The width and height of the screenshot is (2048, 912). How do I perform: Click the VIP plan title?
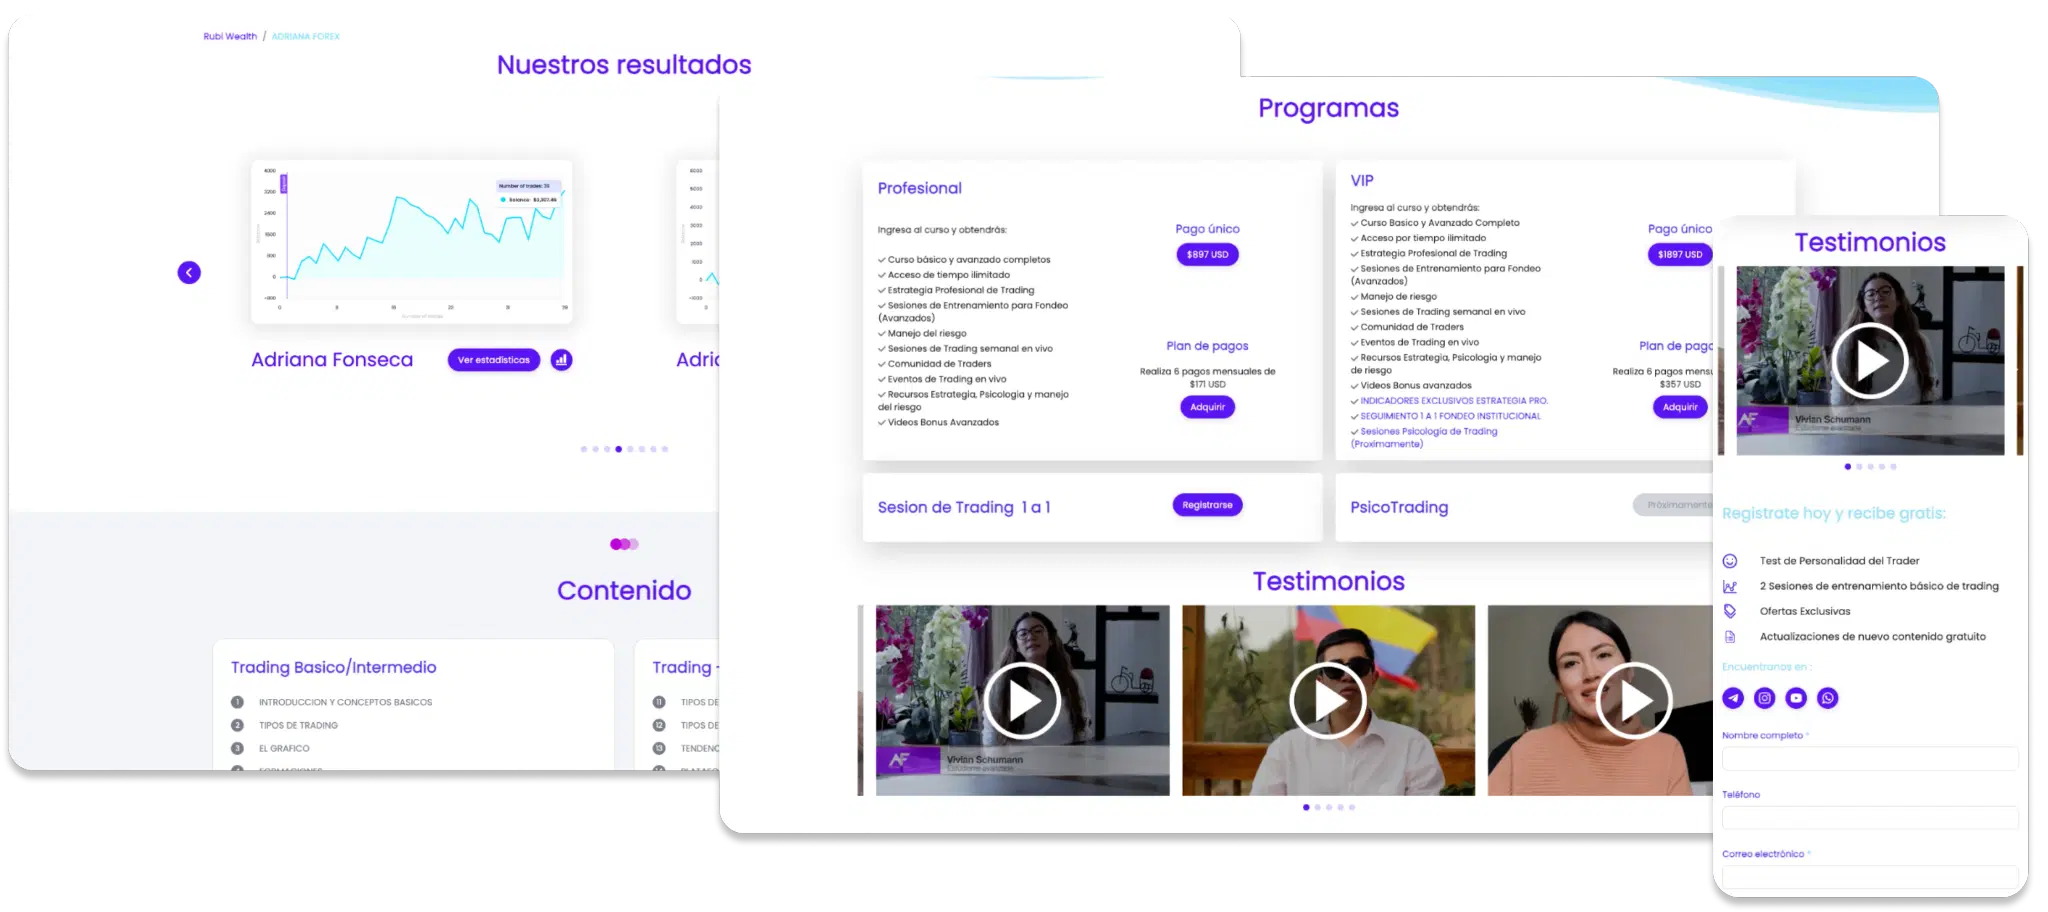[1362, 181]
